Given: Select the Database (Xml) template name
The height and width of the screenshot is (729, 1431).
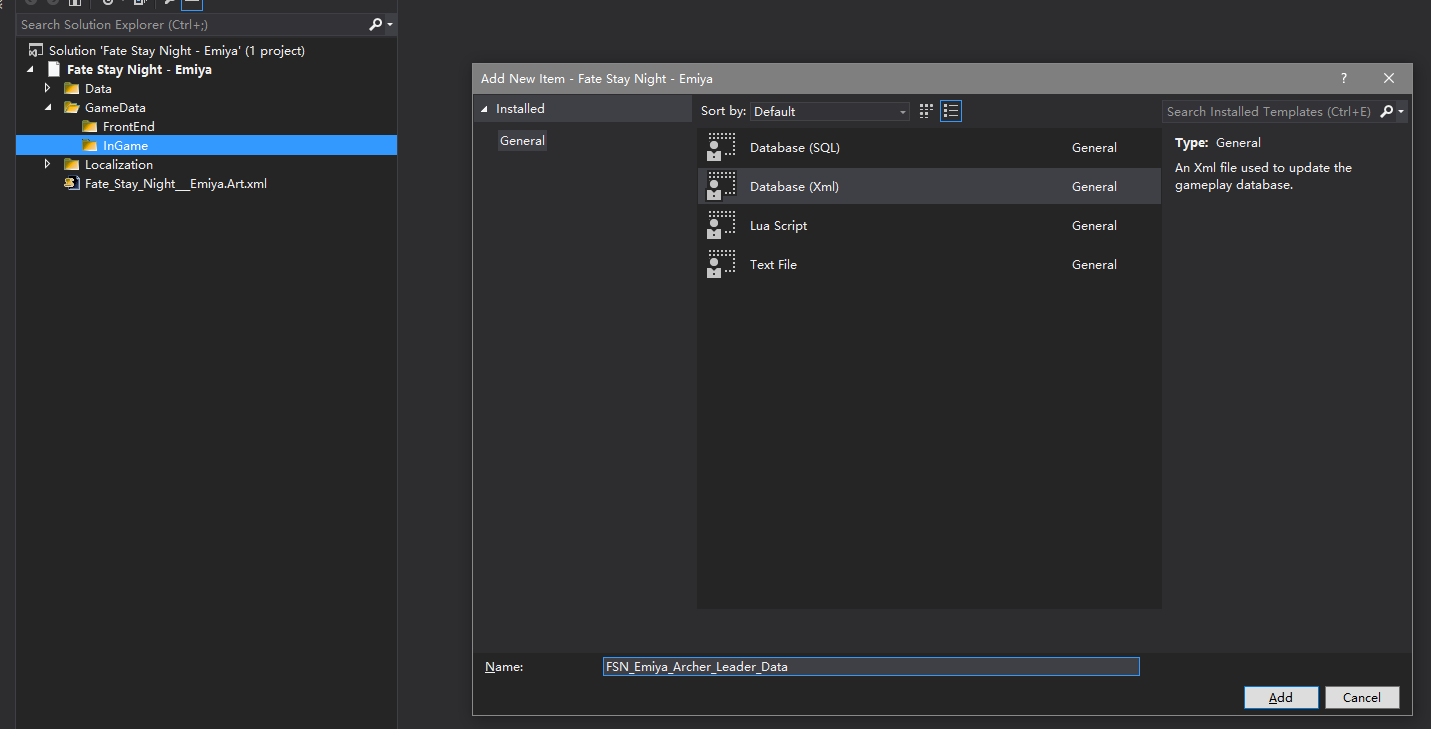Looking at the screenshot, I should 794,187.
